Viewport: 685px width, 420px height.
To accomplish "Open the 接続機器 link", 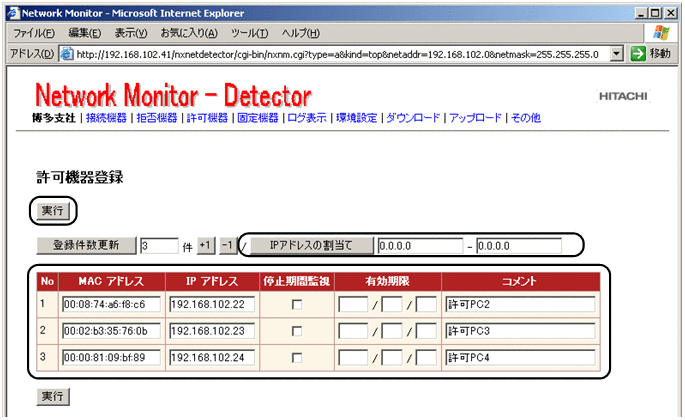I will tap(106, 118).
